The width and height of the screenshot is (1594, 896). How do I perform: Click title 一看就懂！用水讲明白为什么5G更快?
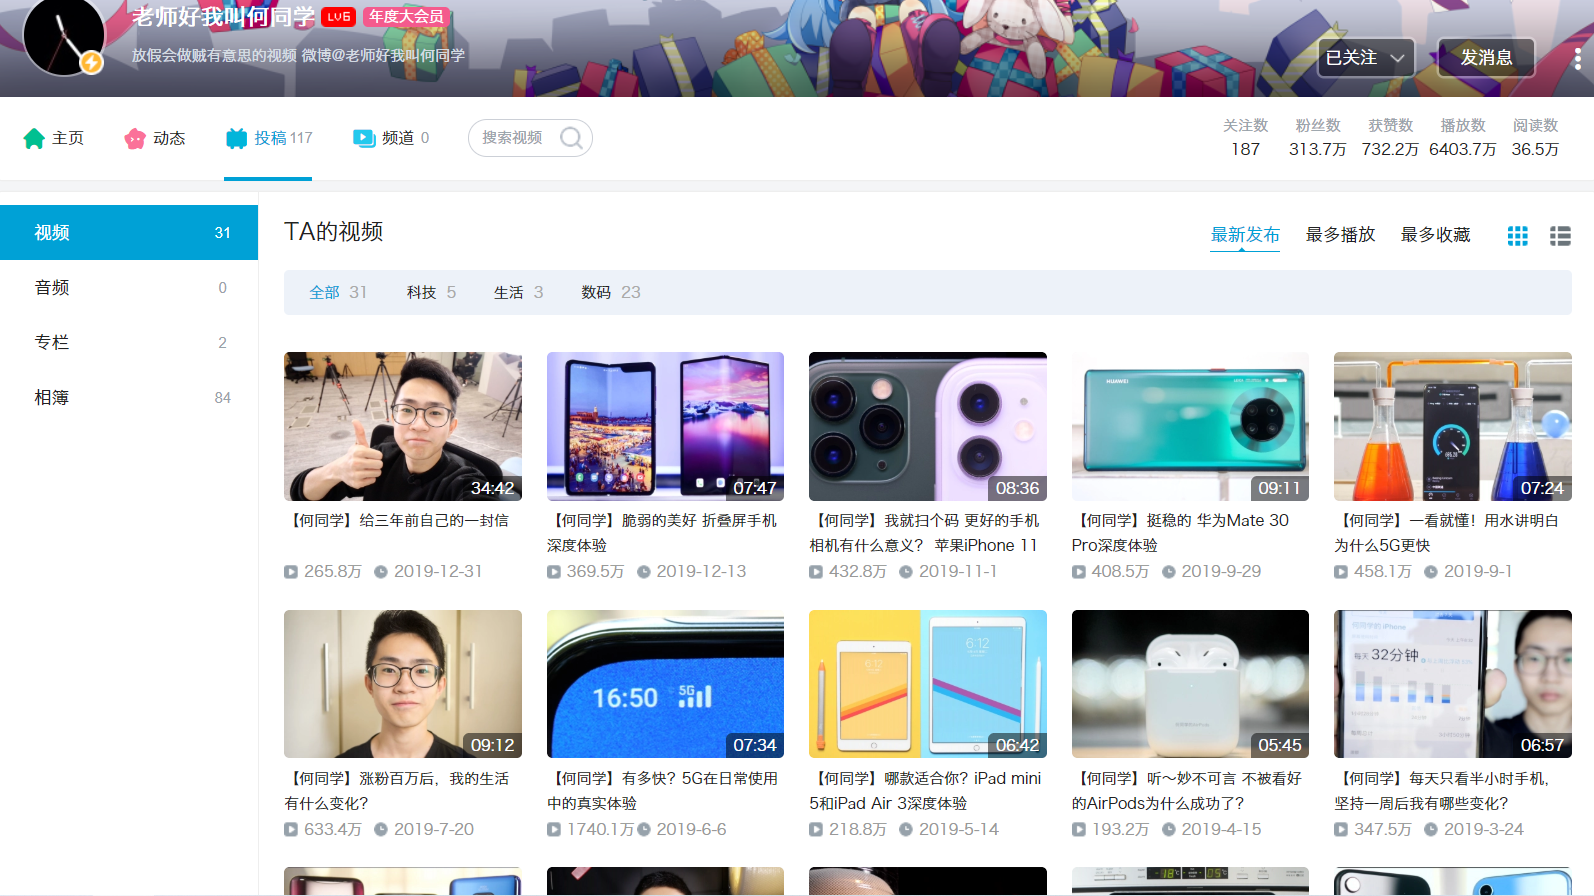pos(1447,533)
